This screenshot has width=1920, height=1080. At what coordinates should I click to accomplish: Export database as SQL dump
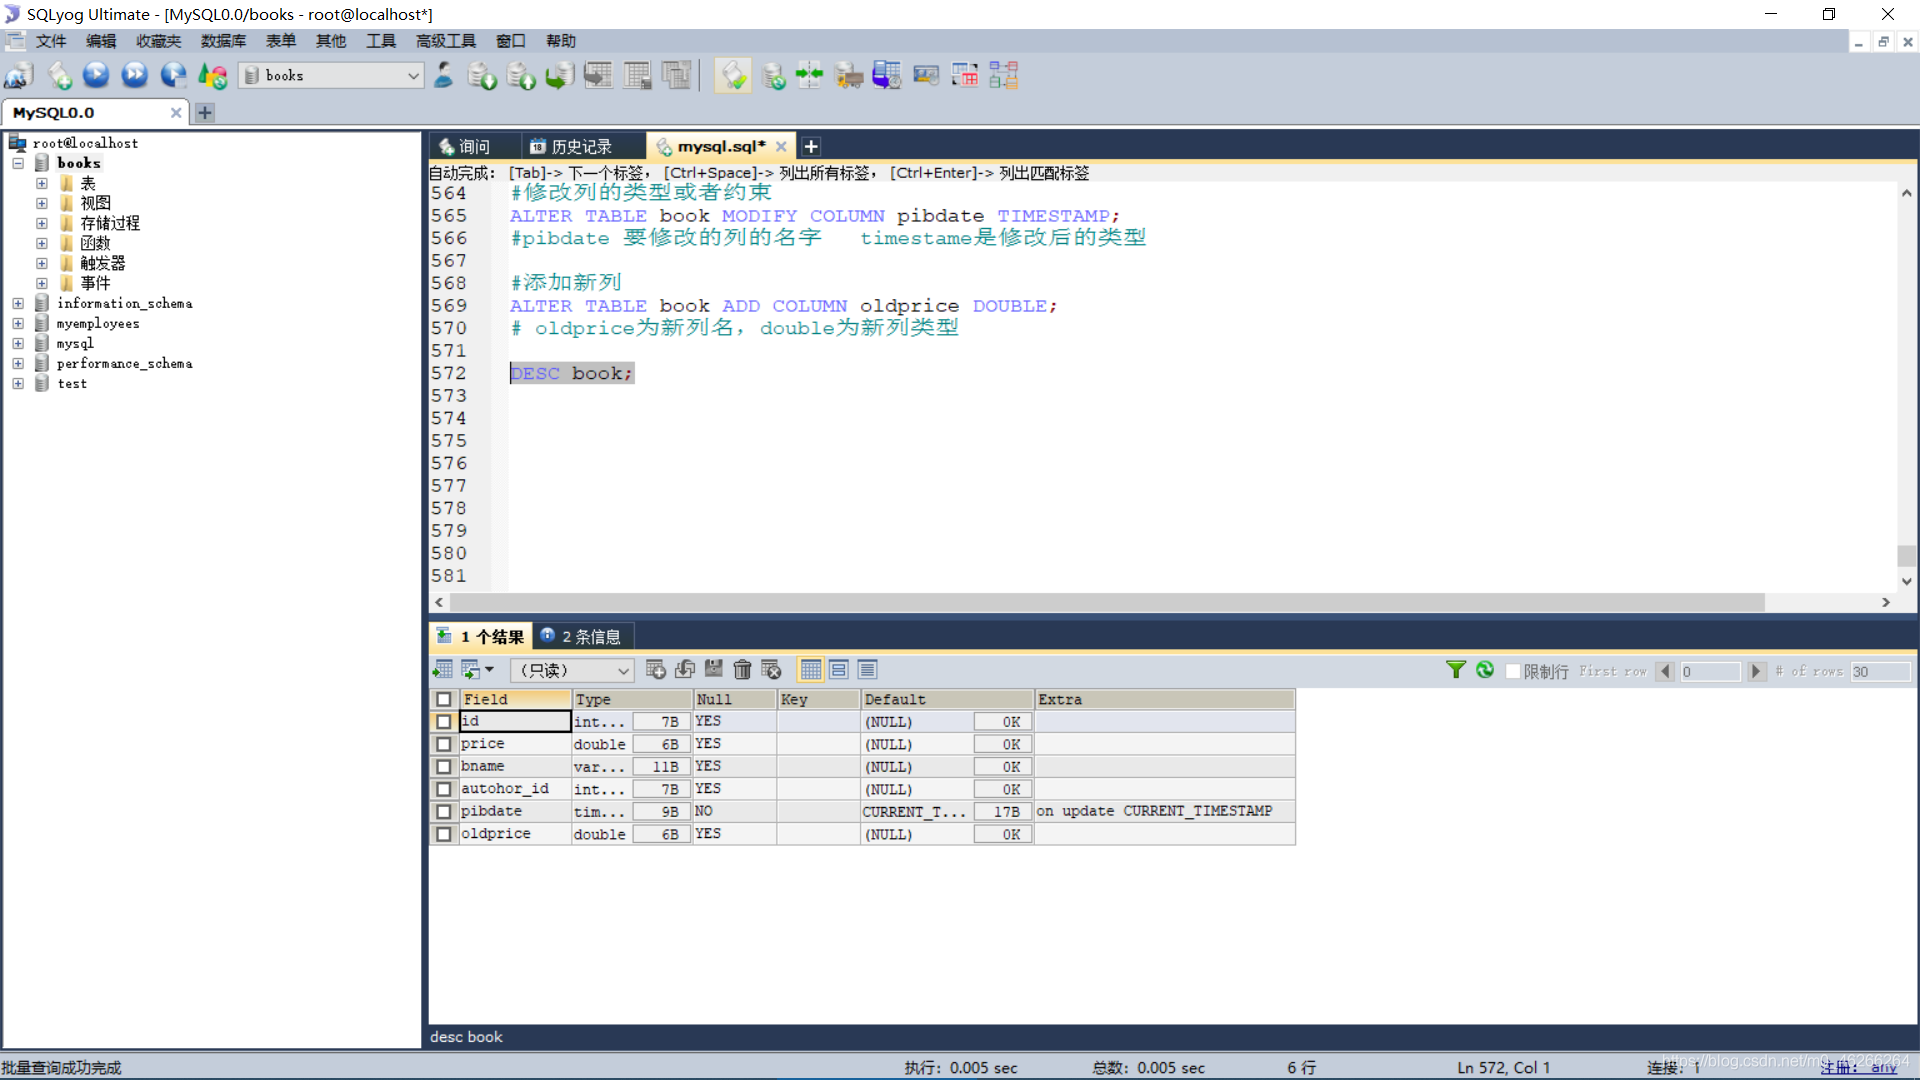pos(521,75)
